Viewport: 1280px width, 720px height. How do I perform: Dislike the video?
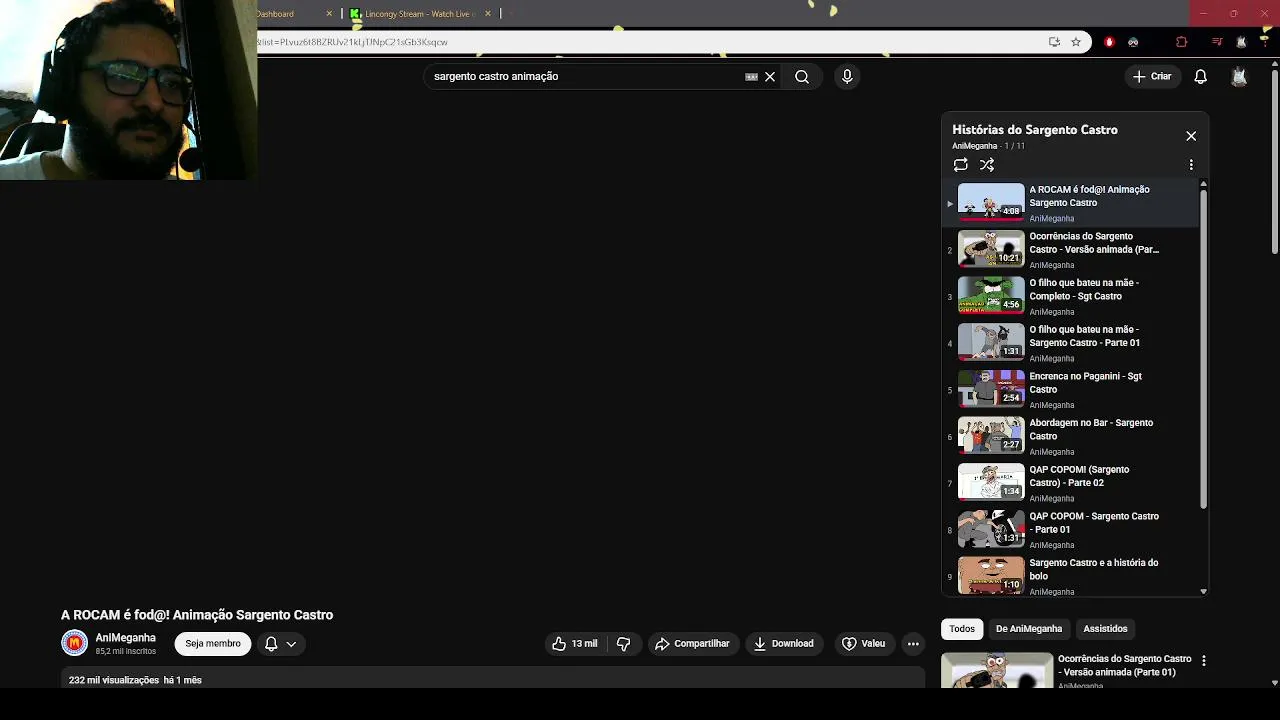623,644
